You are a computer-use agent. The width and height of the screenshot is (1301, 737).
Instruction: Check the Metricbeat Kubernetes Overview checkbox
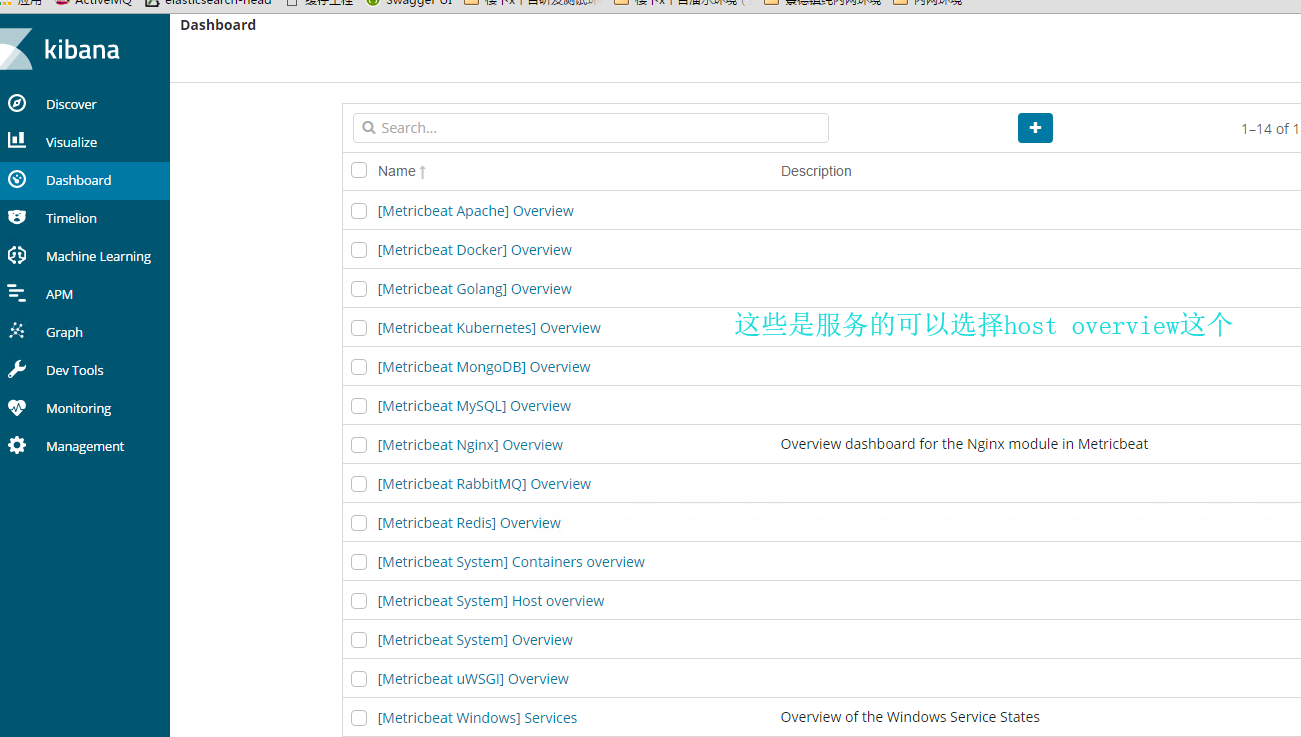click(x=359, y=328)
